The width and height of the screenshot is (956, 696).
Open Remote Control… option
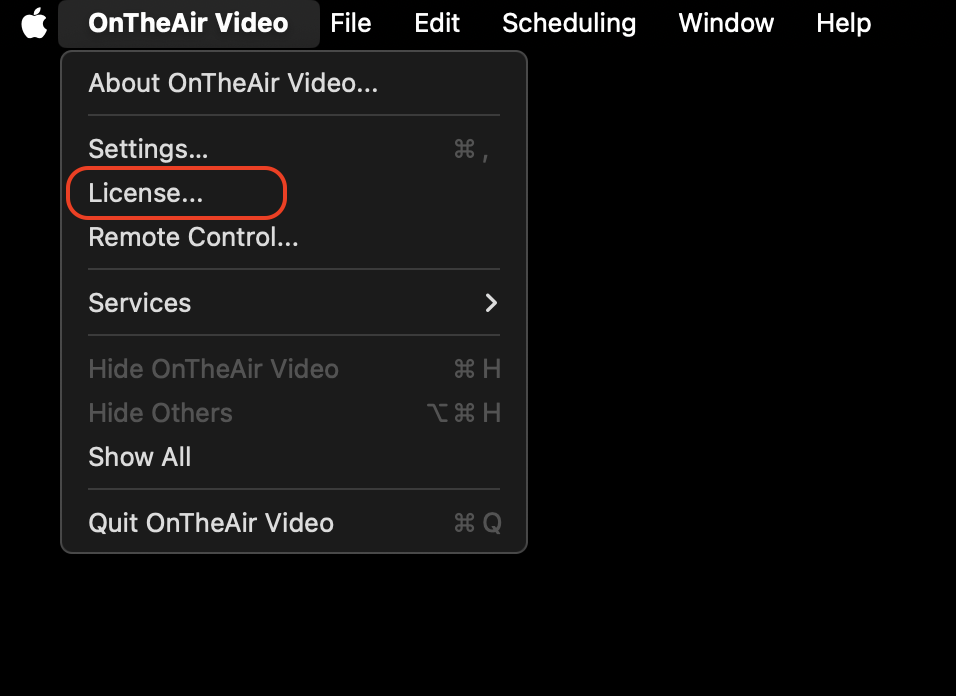pos(294,237)
